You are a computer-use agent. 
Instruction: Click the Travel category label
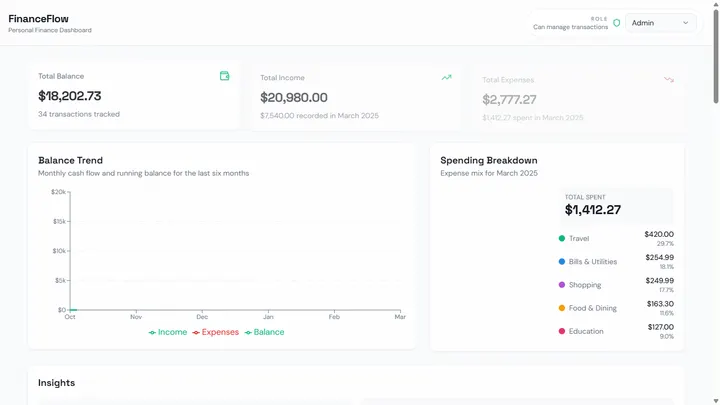579,238
